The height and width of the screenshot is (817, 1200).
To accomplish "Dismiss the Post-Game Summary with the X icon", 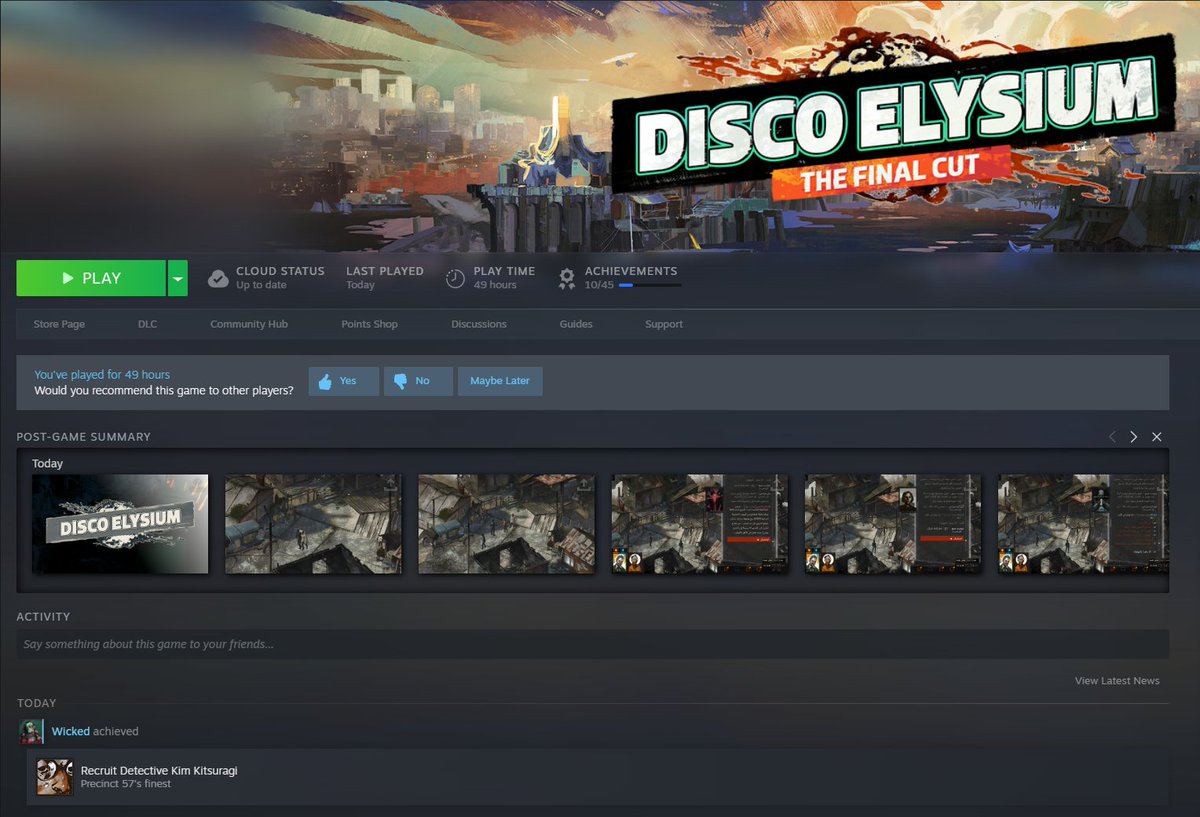I will [1157, 437].
